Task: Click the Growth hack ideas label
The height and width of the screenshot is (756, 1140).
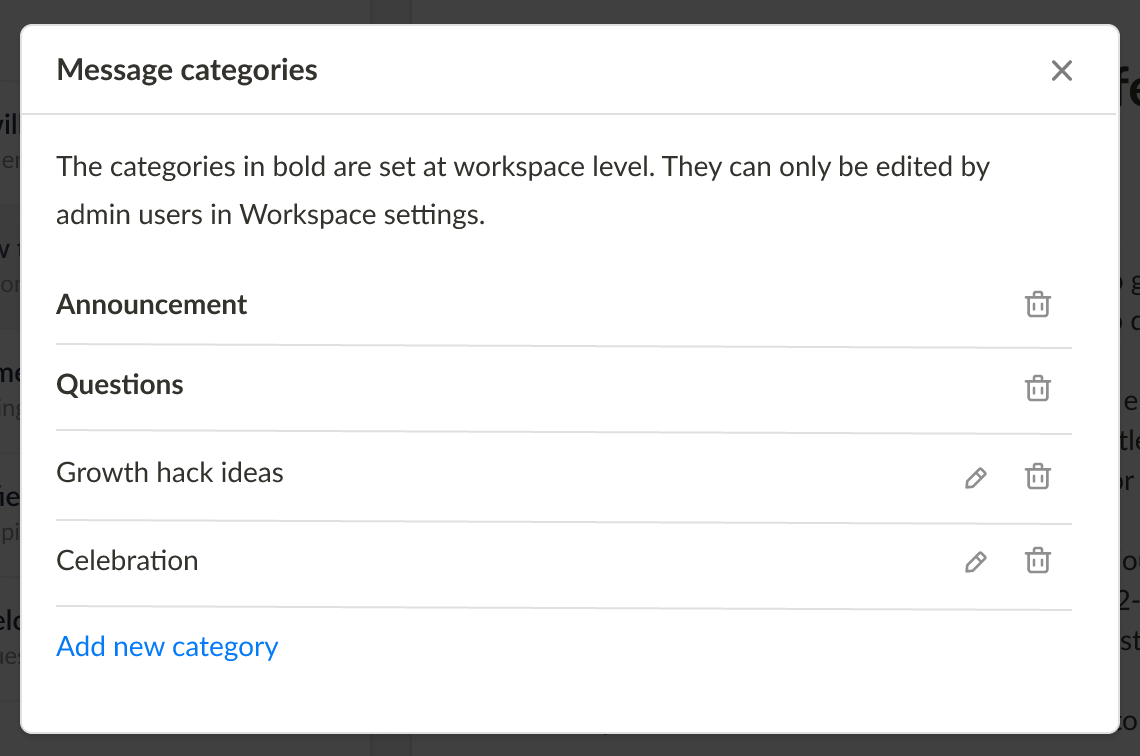Action: [x=170, y=472]
